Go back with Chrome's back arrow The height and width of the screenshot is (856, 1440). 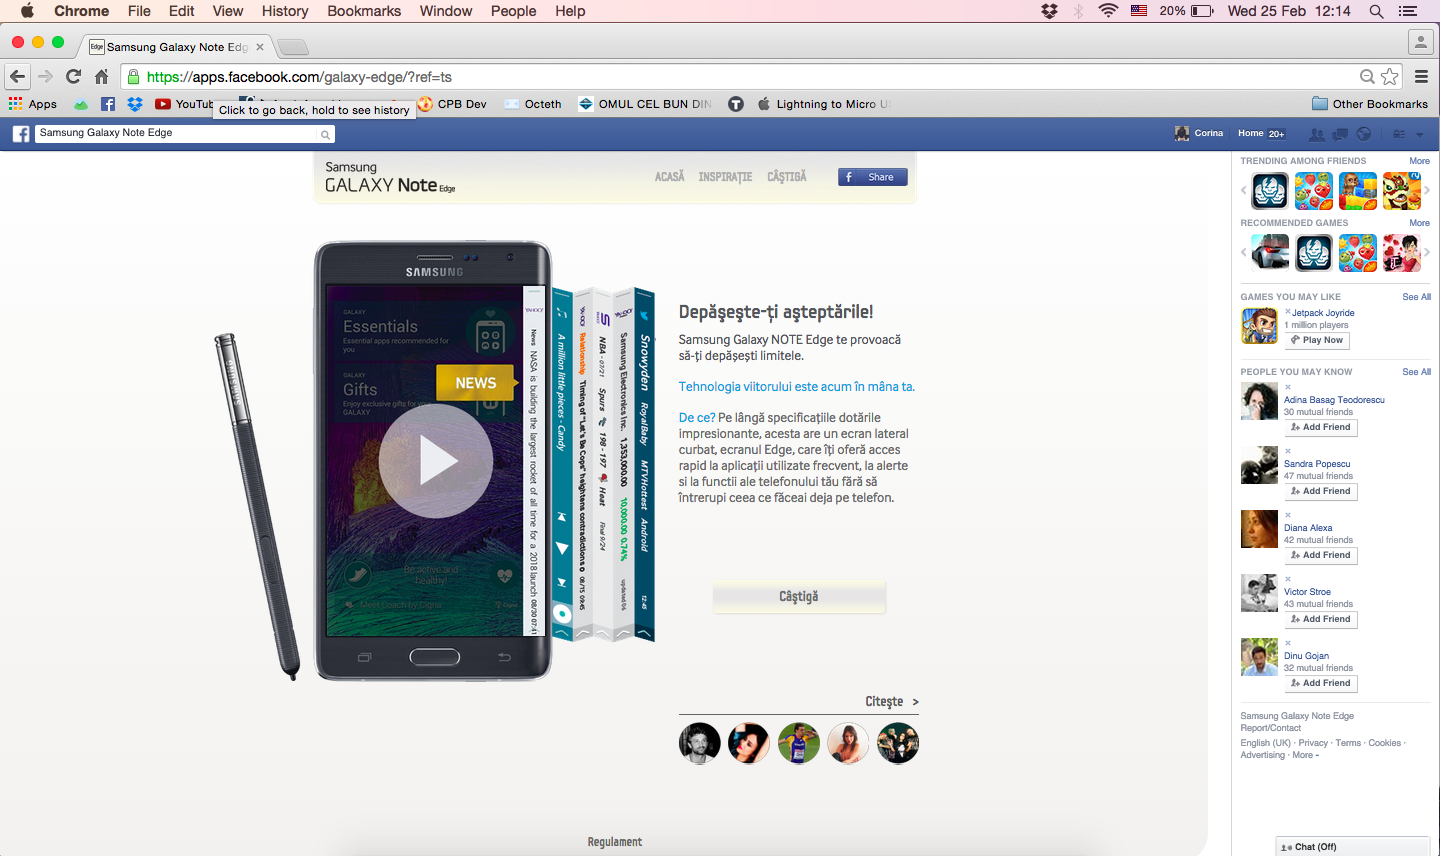17,77
